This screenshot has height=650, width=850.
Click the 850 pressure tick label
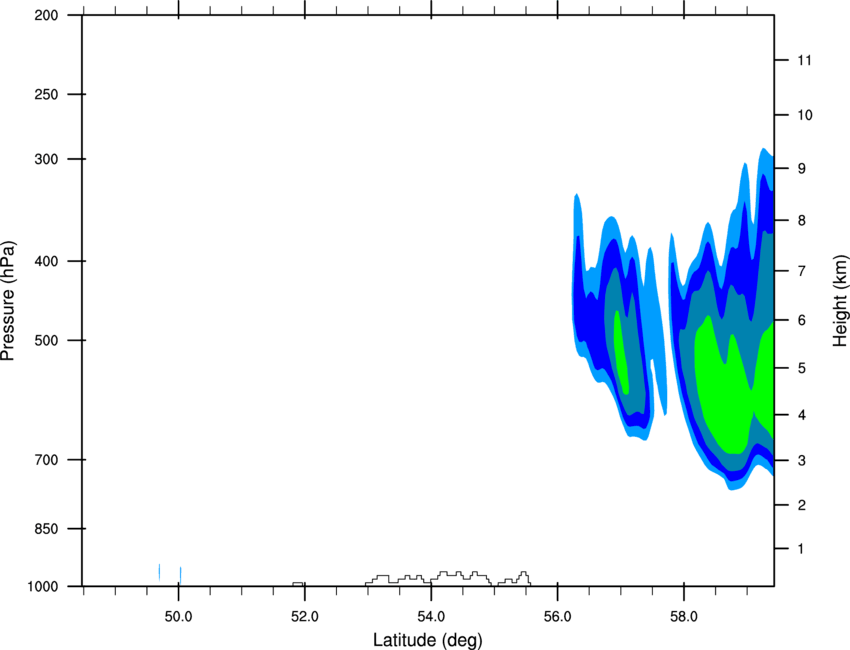point(46,529)
